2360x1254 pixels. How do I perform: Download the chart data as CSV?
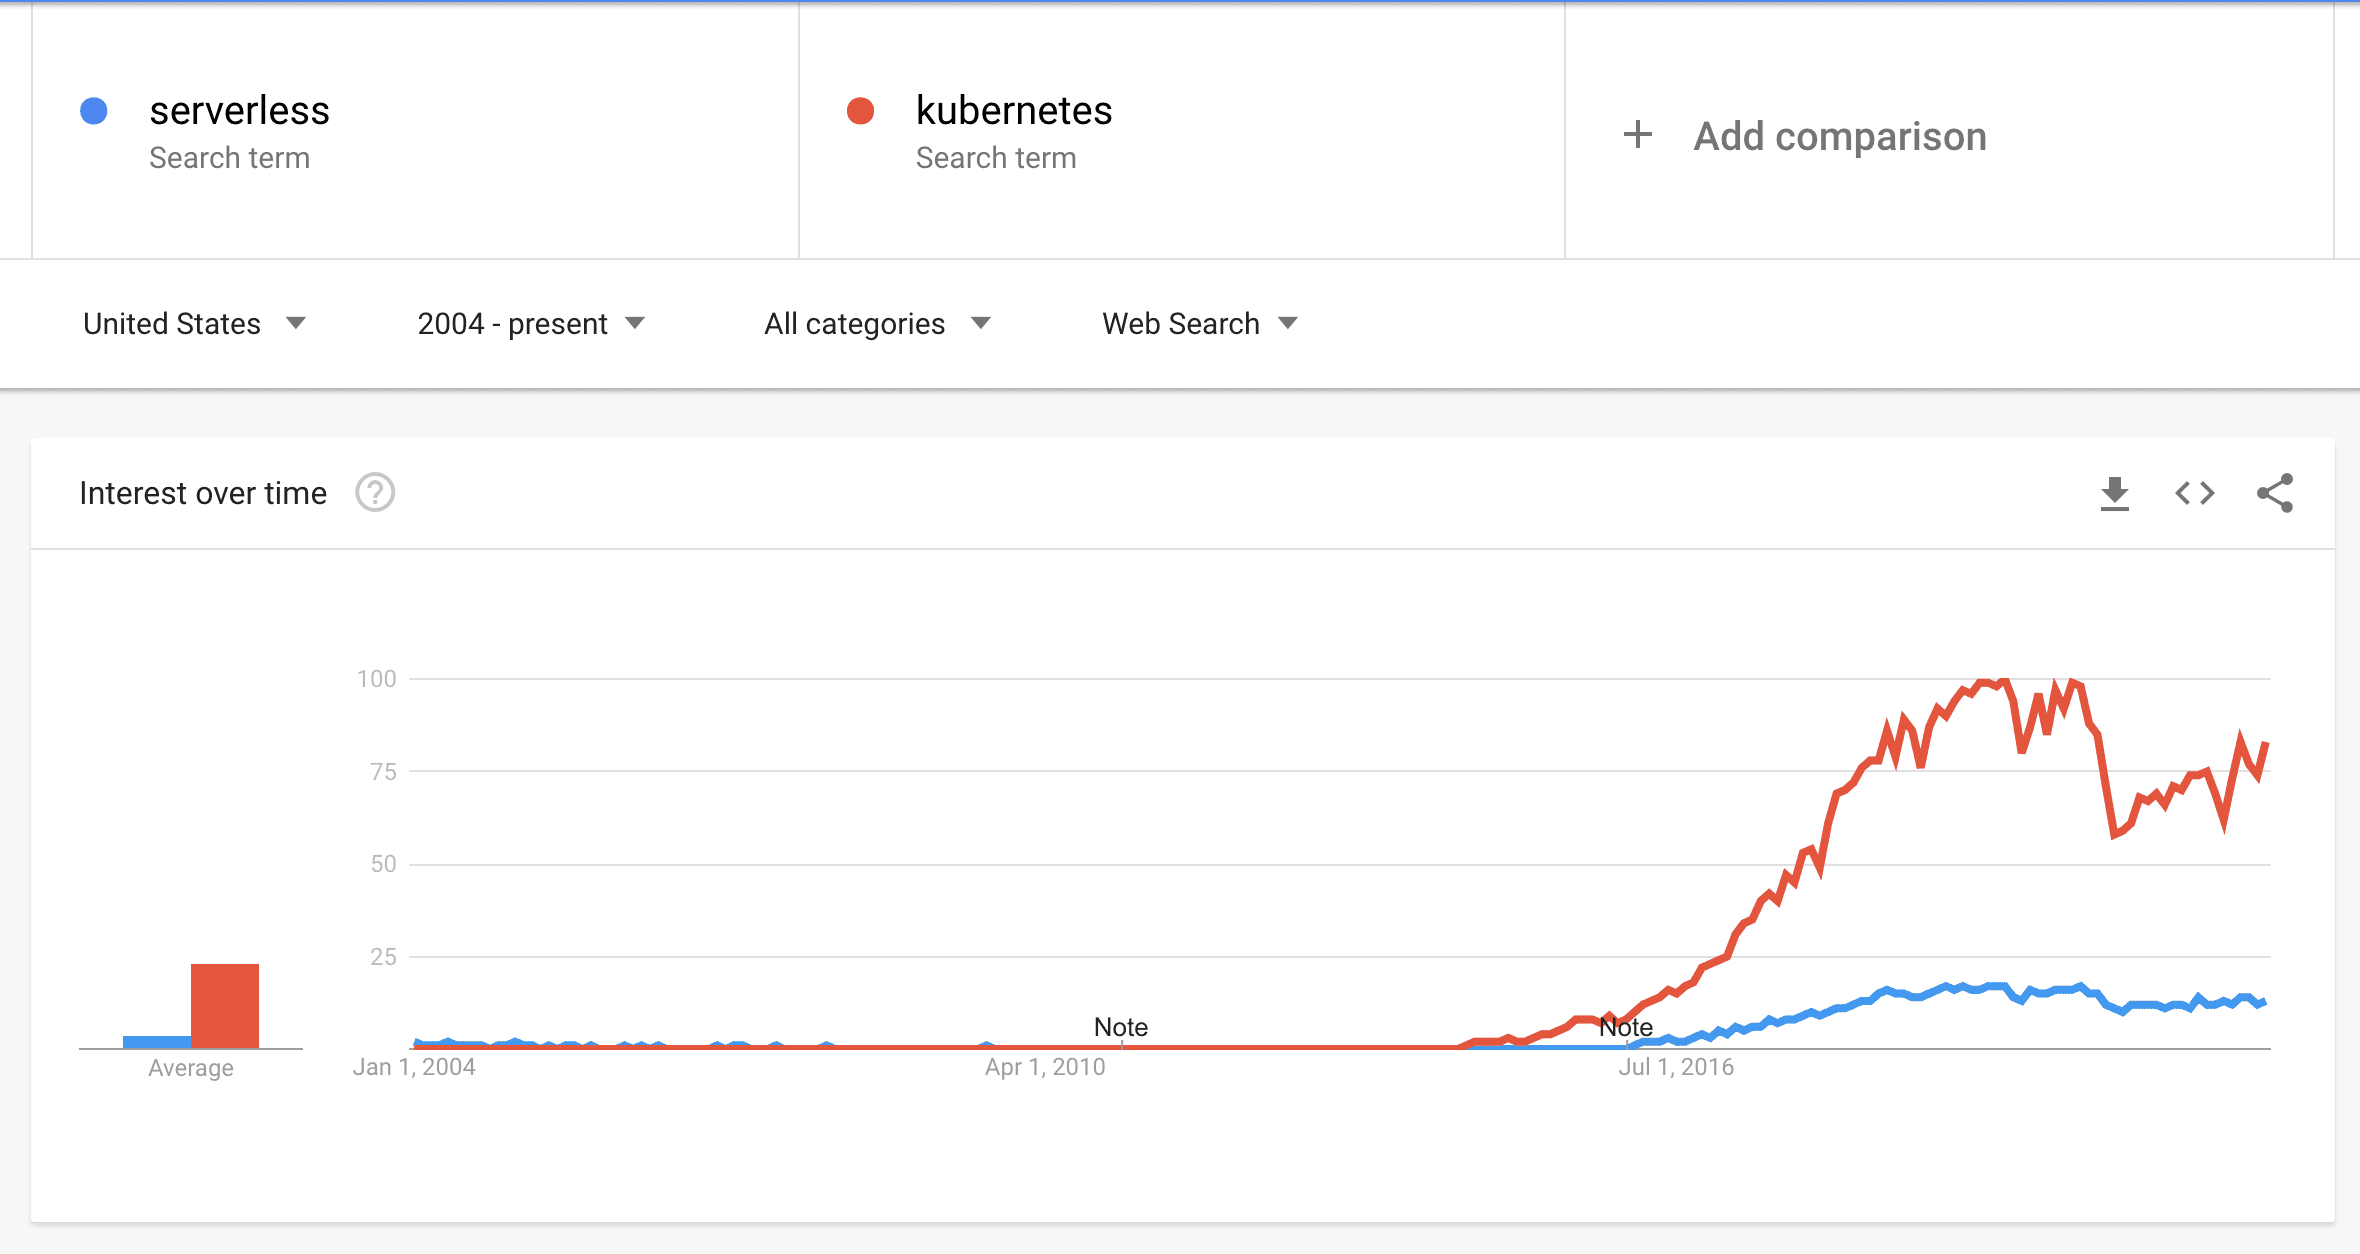[x=2115, y=492]
